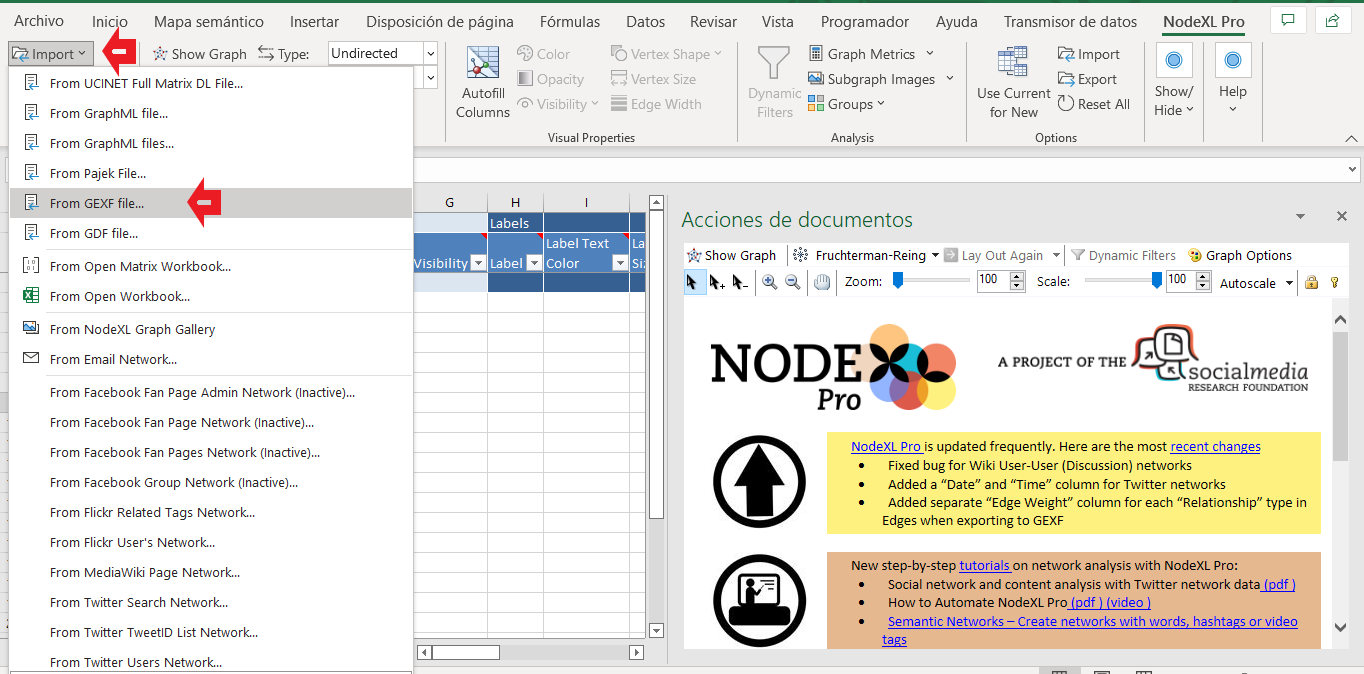The image size is (1364, 674).
Task: Expand the Fruchterman-Reingold layout dropdown
Action: click(935, 255)
